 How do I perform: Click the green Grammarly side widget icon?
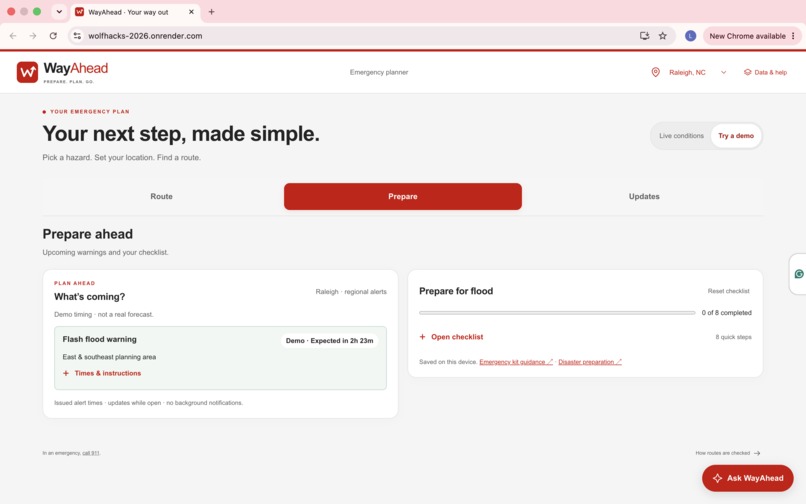[x=799, y=274]
